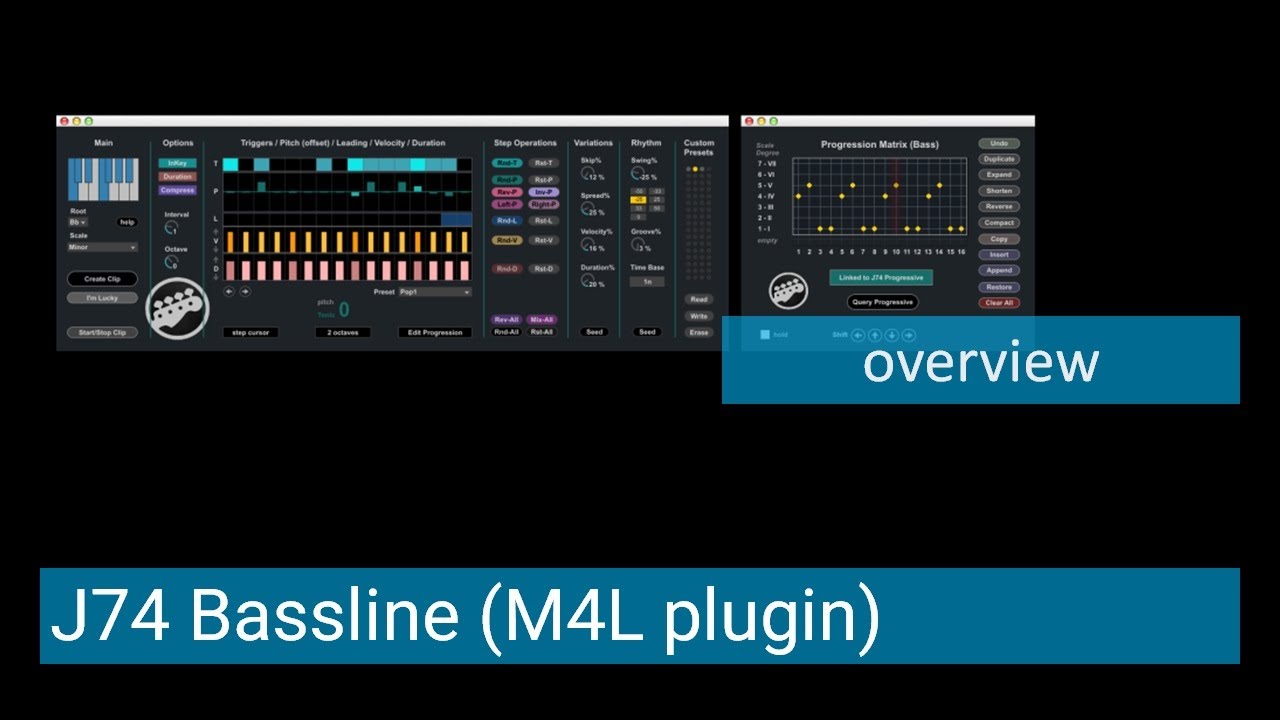The height and width of the screenshot is (720, 1280).
Task: Toggle the first trigger step in T row
Action: pyautogui.click(x=230, y=164)
